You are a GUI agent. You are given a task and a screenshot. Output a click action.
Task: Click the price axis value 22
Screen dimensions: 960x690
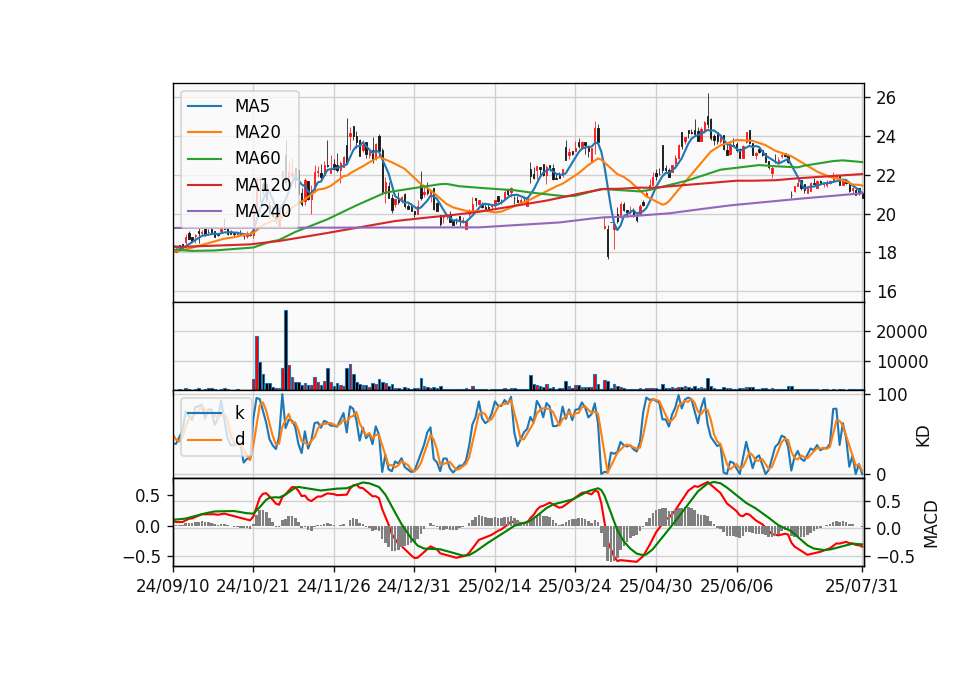click(886, 176)
